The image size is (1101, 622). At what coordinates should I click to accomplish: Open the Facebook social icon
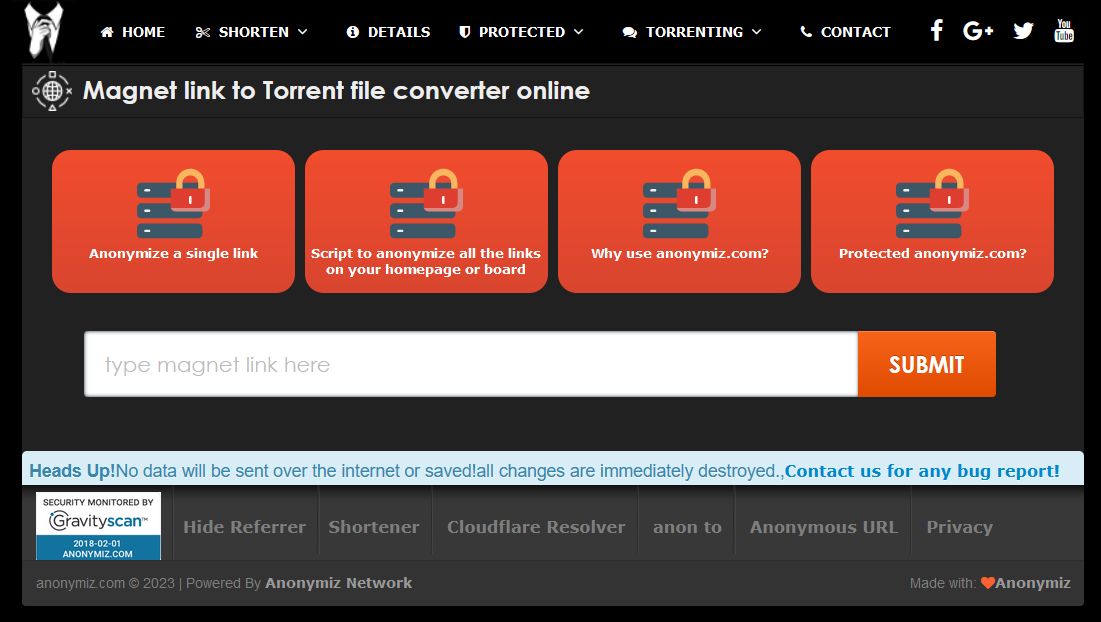[x=936, y=31]
